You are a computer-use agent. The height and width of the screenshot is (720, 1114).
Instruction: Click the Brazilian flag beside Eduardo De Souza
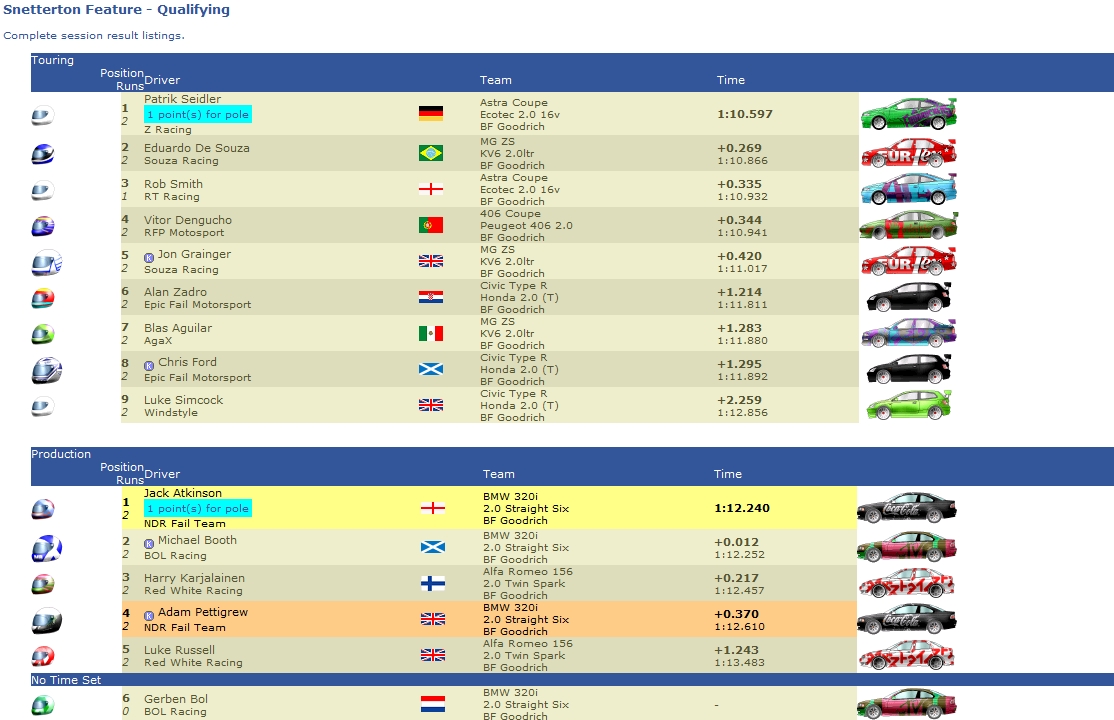pyautogui.click(x=431, y=153)
